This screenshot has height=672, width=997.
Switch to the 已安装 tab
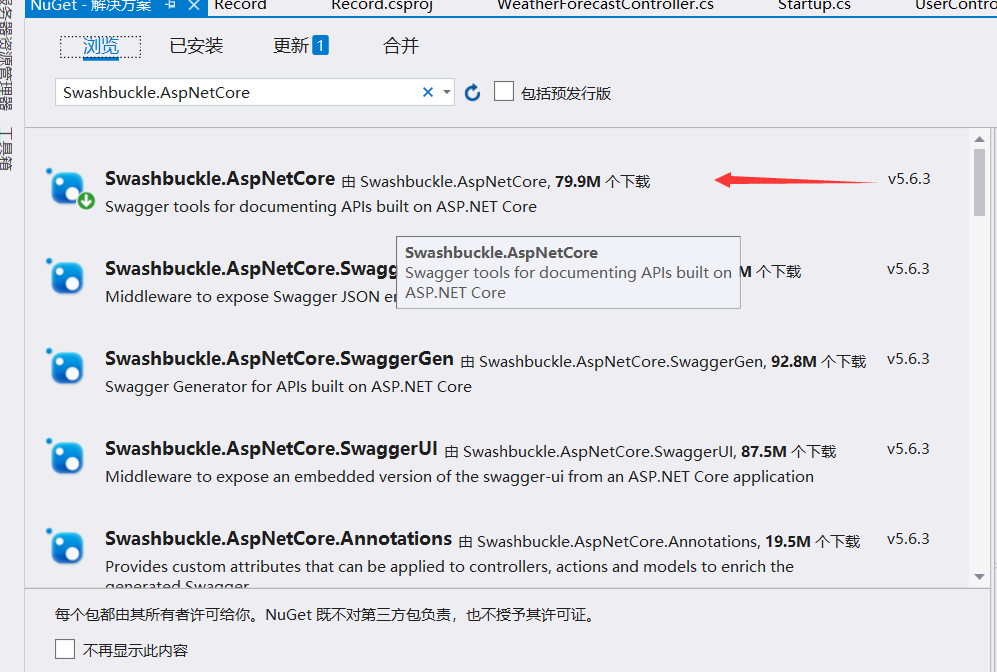pos(196,46)
